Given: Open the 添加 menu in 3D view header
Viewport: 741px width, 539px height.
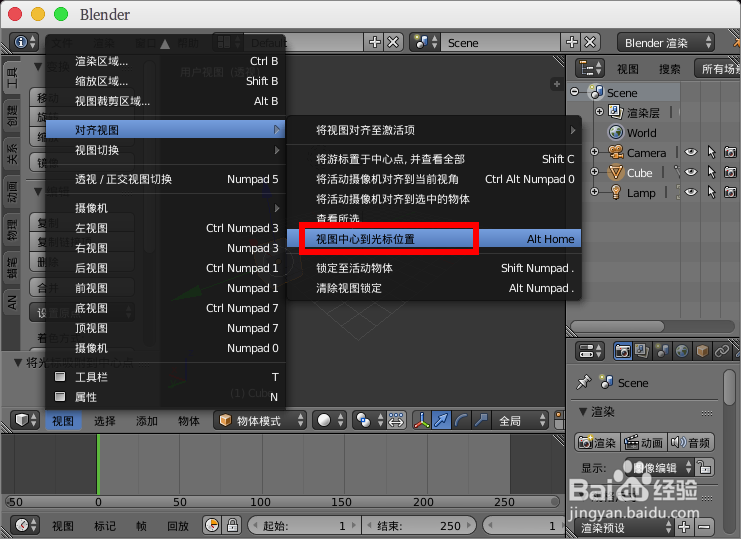Looking at the screenshot, I should (x=146, y=420).
